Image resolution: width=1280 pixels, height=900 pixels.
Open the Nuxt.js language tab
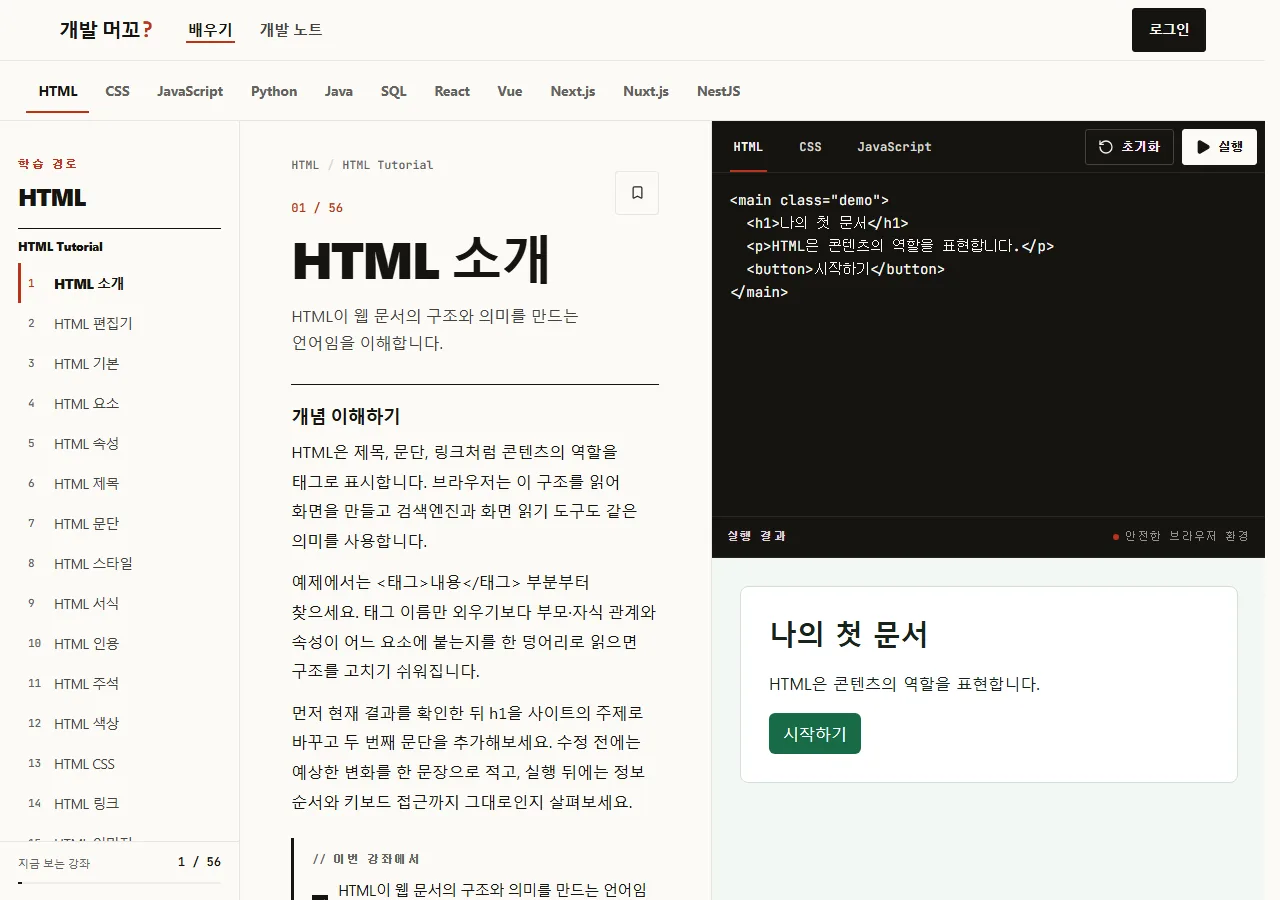(646, 91)
